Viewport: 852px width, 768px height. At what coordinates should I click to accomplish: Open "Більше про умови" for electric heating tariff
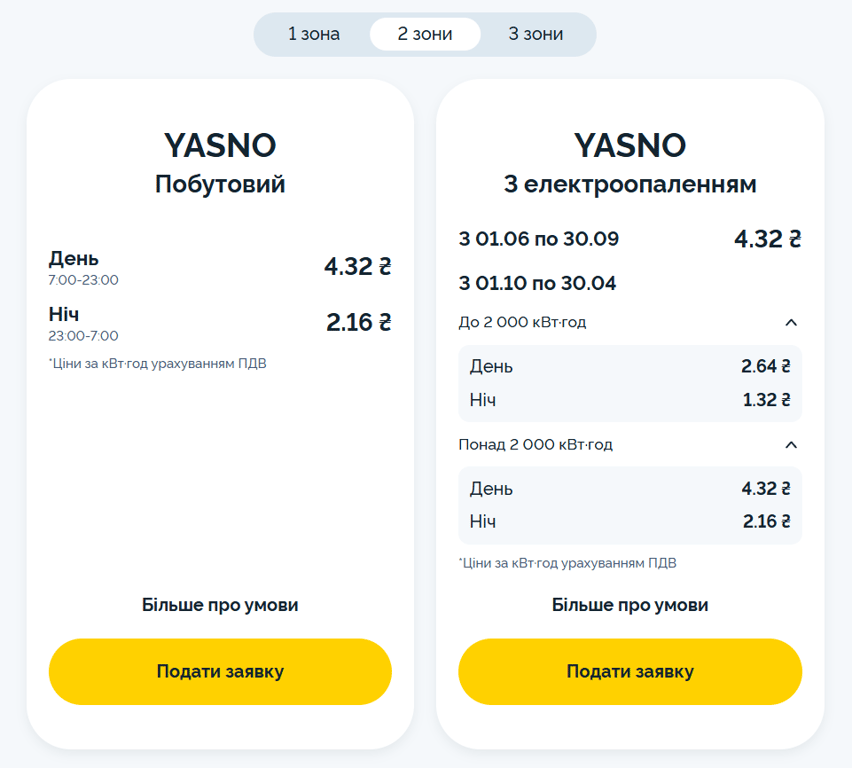(630, 605)
